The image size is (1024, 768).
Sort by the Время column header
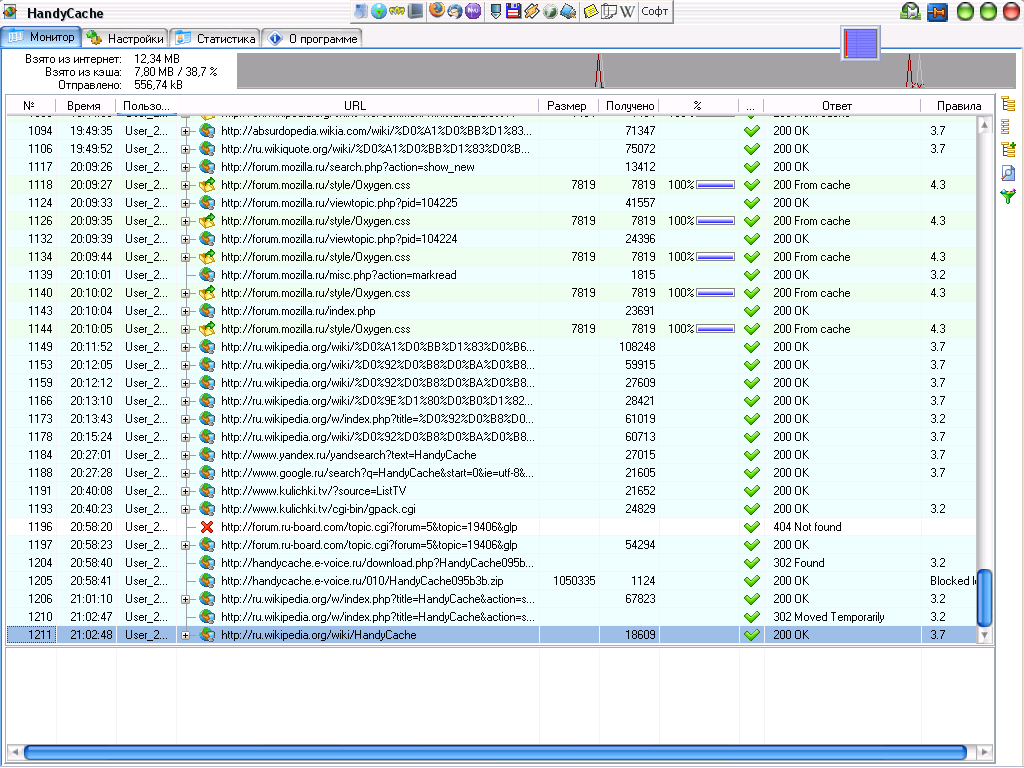click(x=86, y=106)
